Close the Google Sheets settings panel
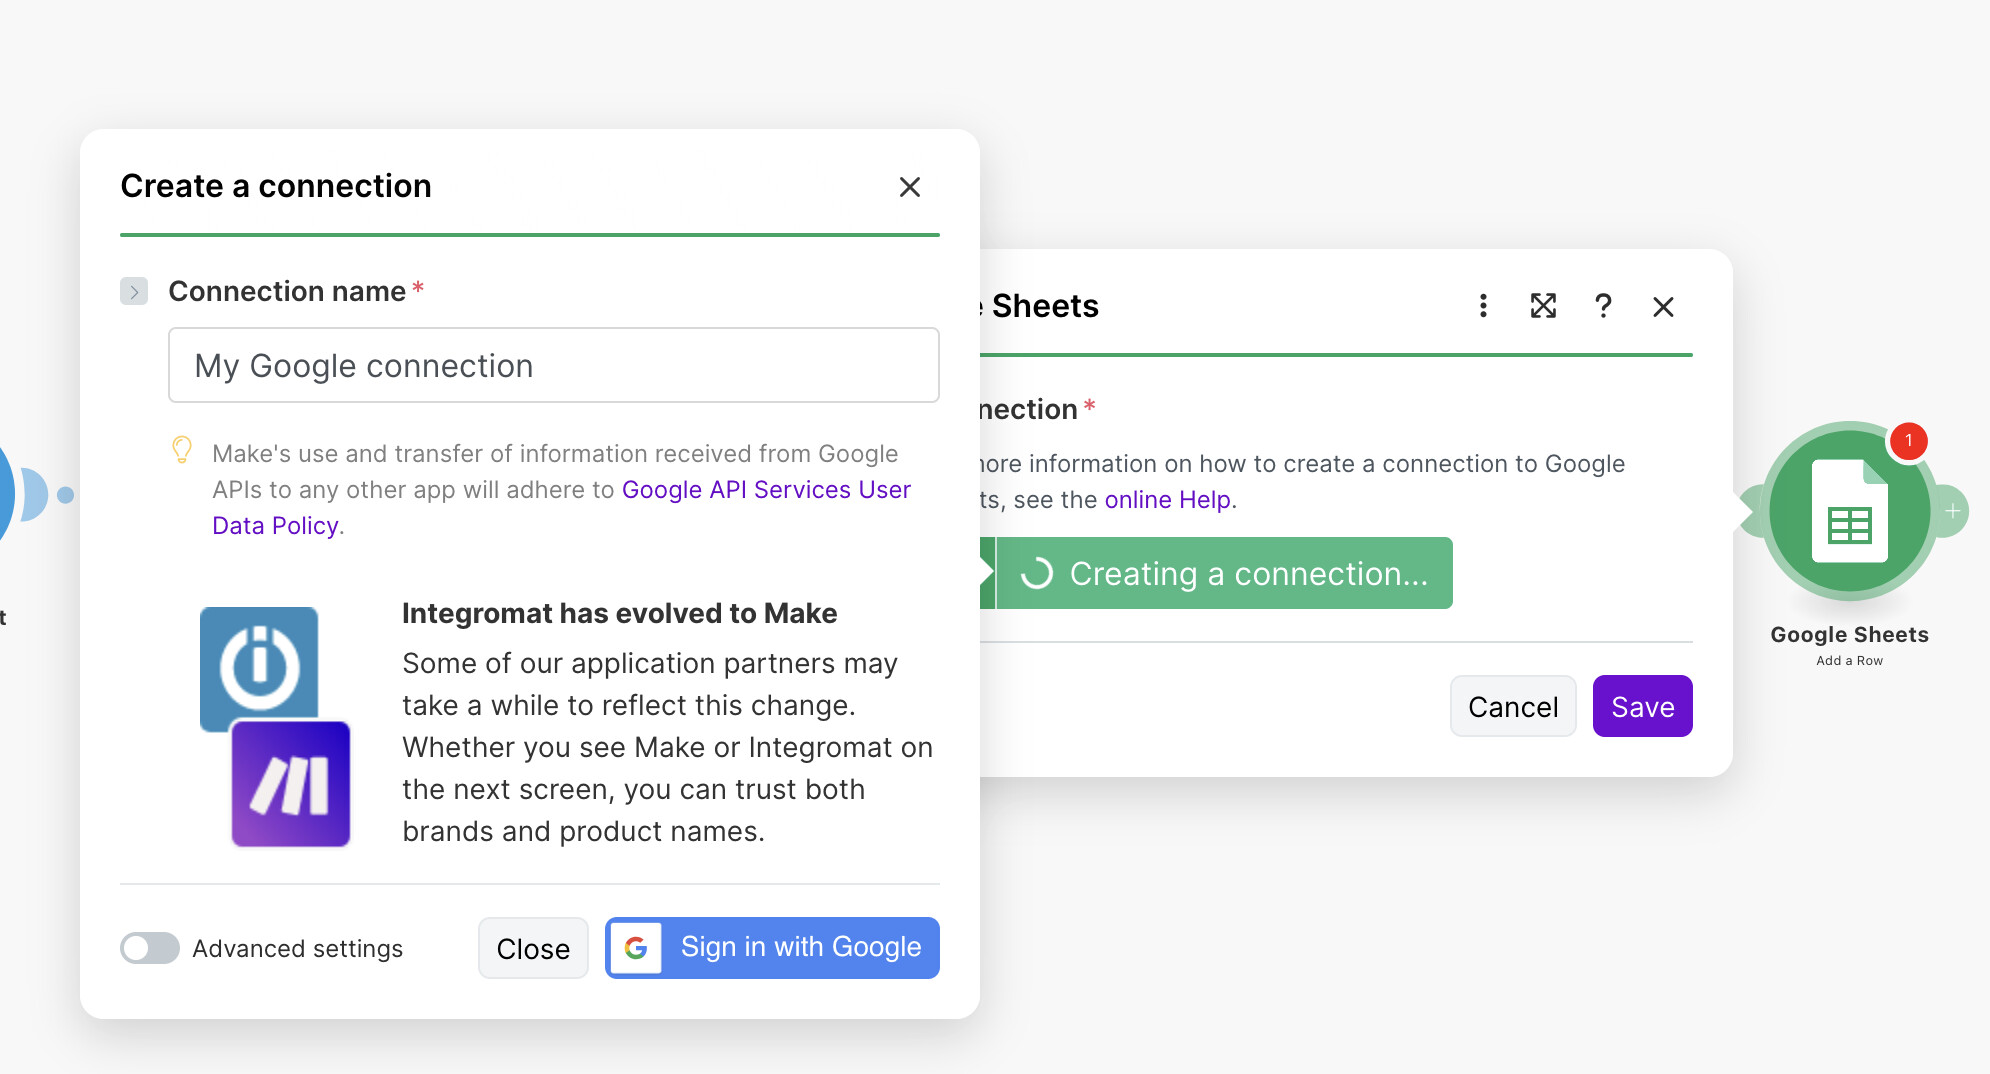This screenshot has height=1074, width=1990. (x=1663, y=307)
